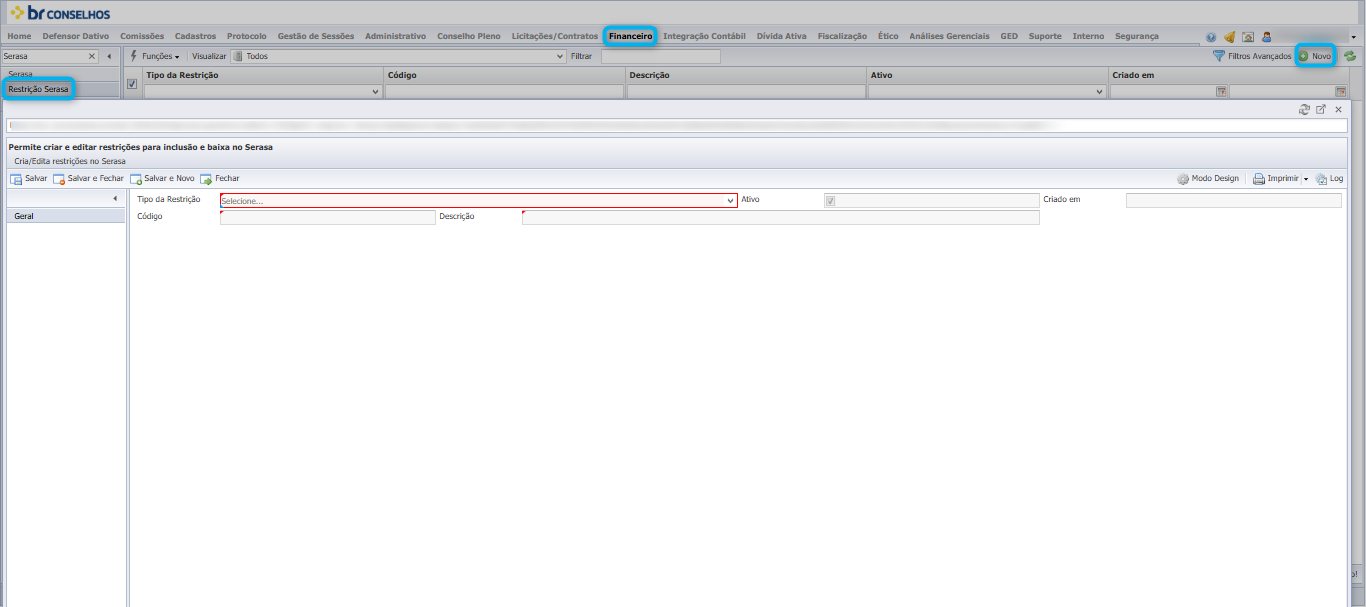Image resolution: width=1366 pixels, height=607 pixels.
Task: Click Fechar in the form toolbar
Action: 220,179
